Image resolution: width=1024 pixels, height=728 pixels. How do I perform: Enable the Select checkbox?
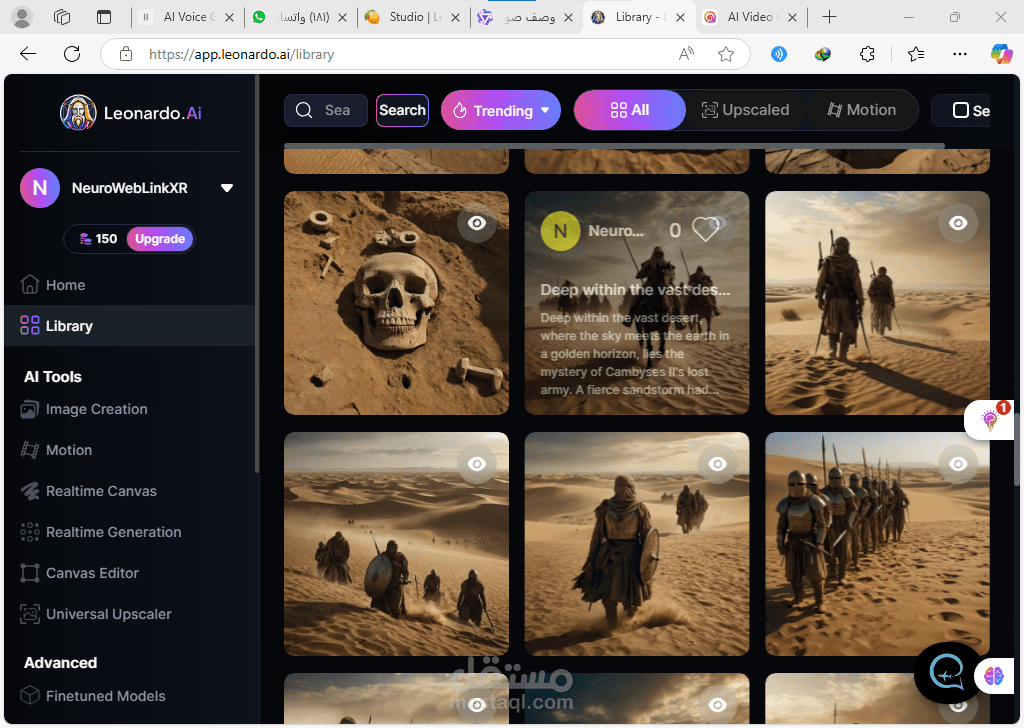tap(960, 110)
